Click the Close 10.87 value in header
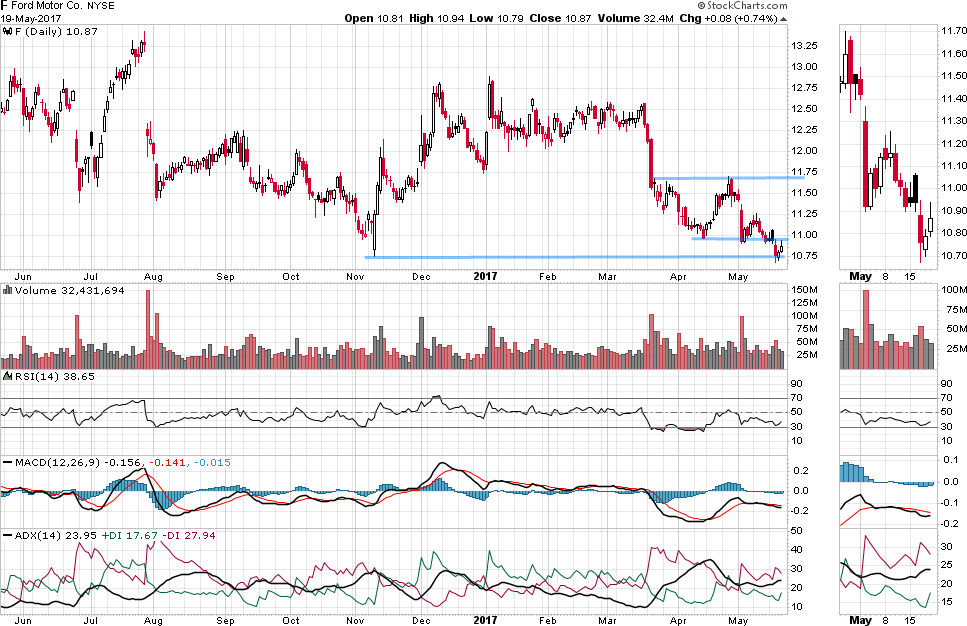The image size is (967, 626). click(x=560, y=19)
